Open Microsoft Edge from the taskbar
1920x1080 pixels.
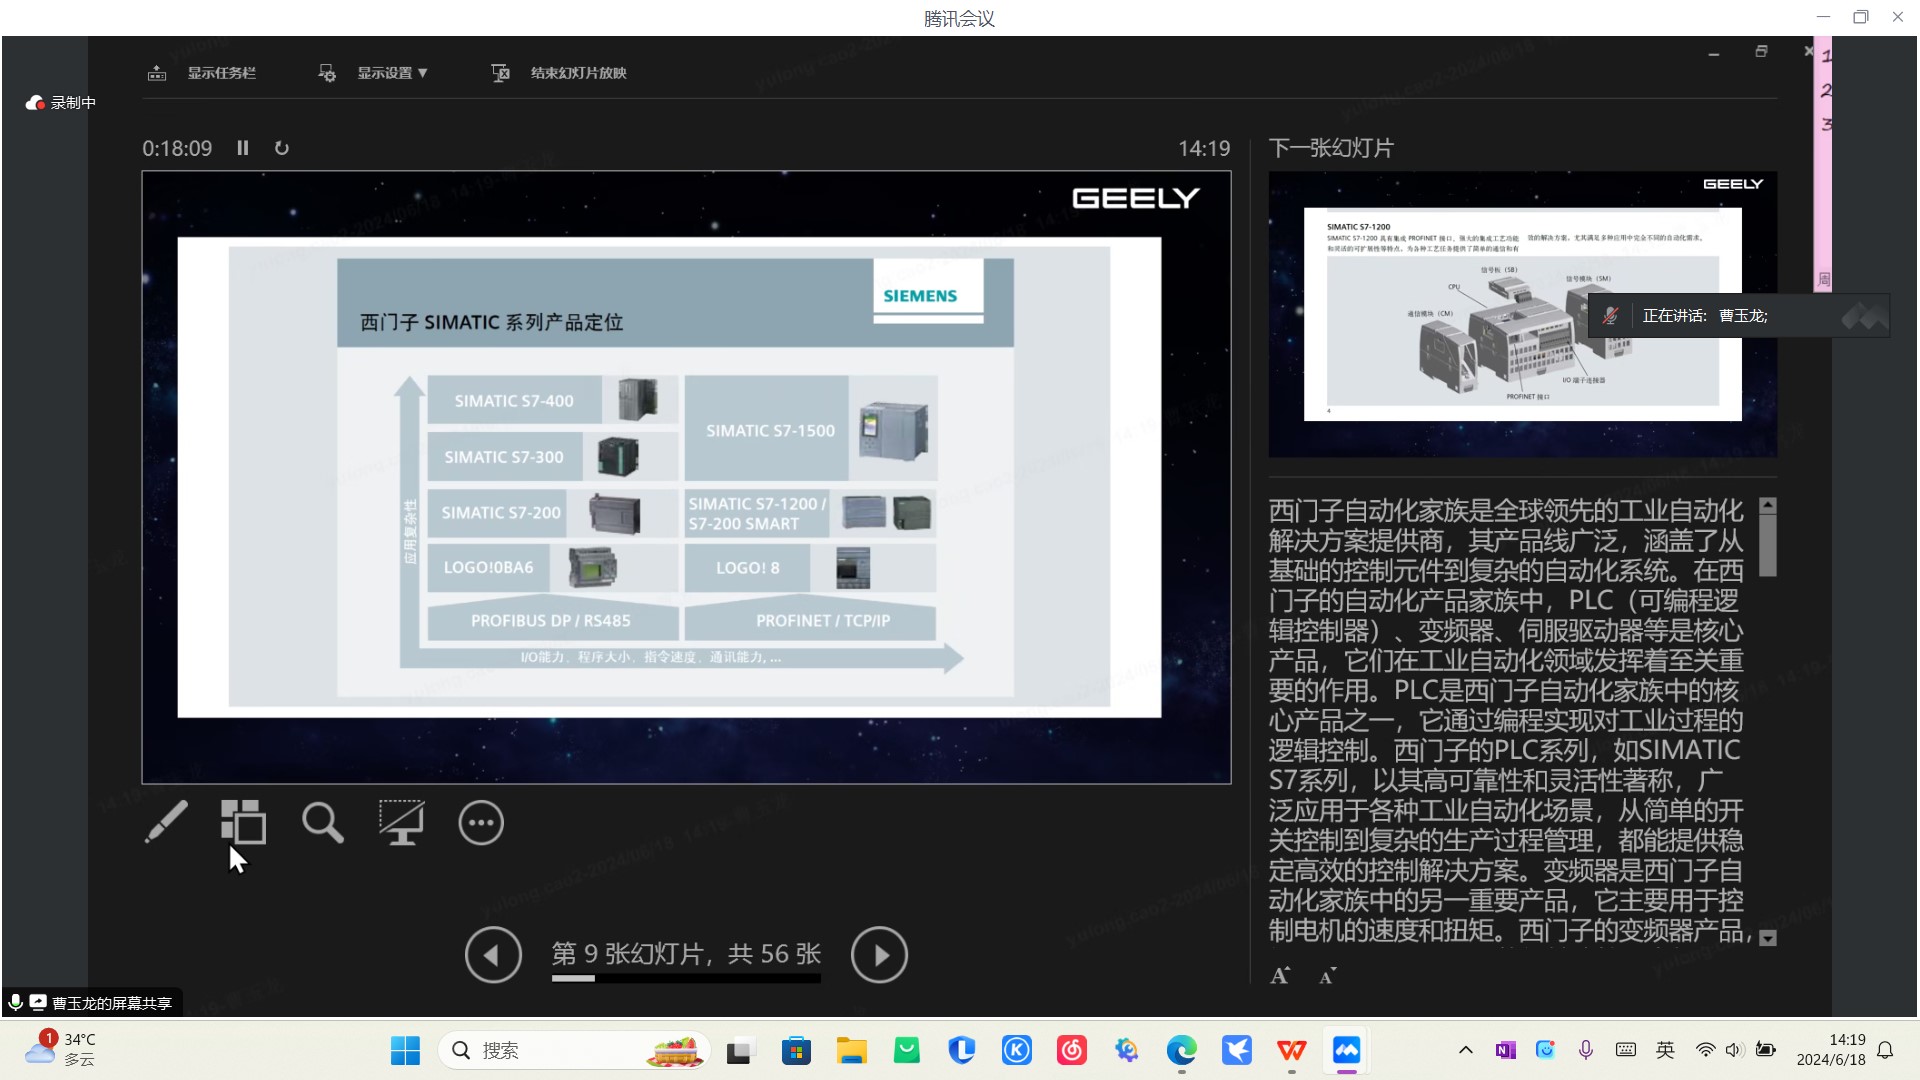coord(1181,1050)
